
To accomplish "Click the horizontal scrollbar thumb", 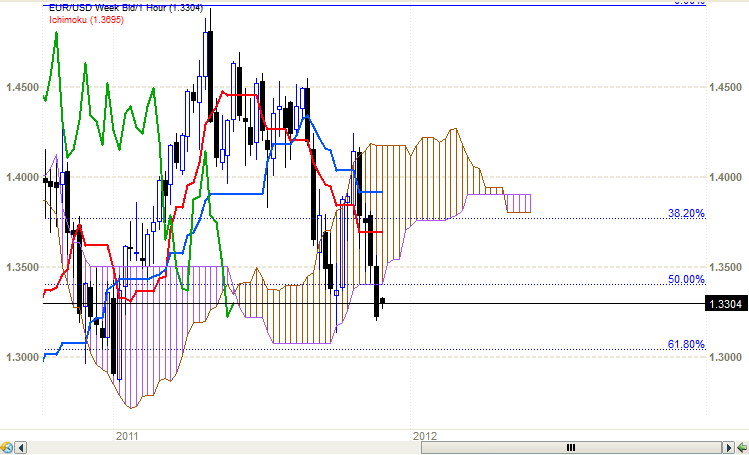I will (571, 447).
